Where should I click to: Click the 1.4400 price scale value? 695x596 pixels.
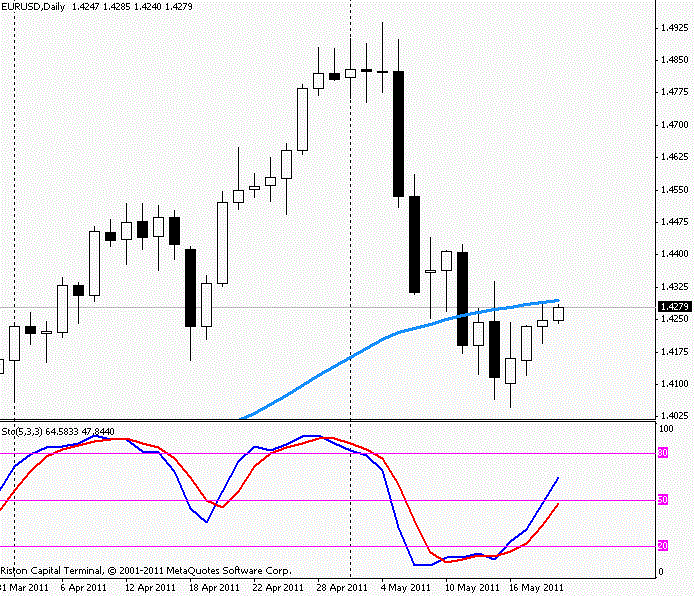click(x=675, y=254)
